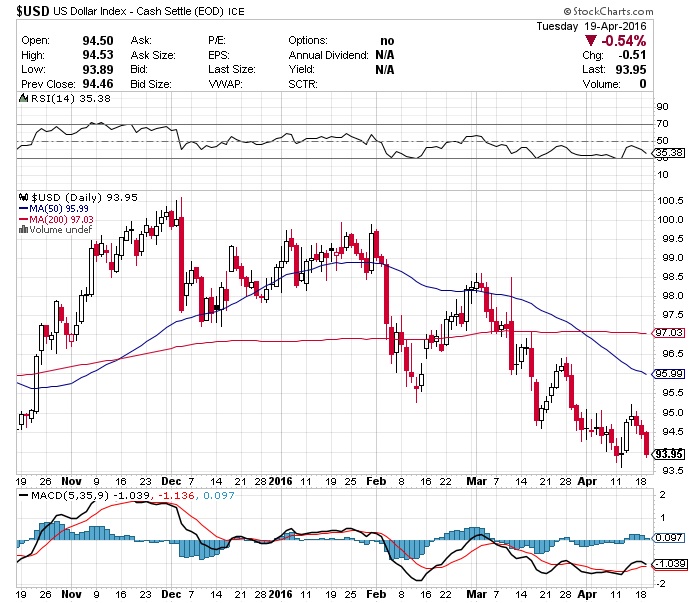Image resolution: width=700 pixels, height=603 pixels.
Task: Click the $USD (Daily) 93.95 legend
Action: coord(84,197)
